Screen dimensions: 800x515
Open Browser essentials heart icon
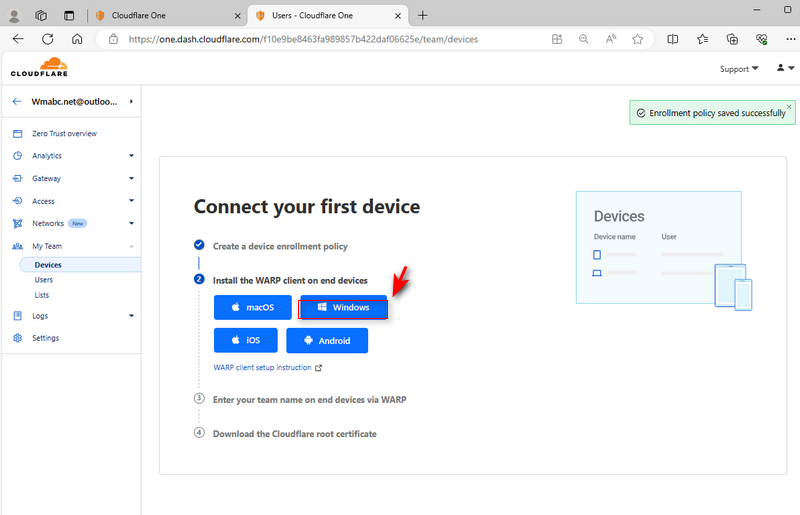tap(762, 39)
